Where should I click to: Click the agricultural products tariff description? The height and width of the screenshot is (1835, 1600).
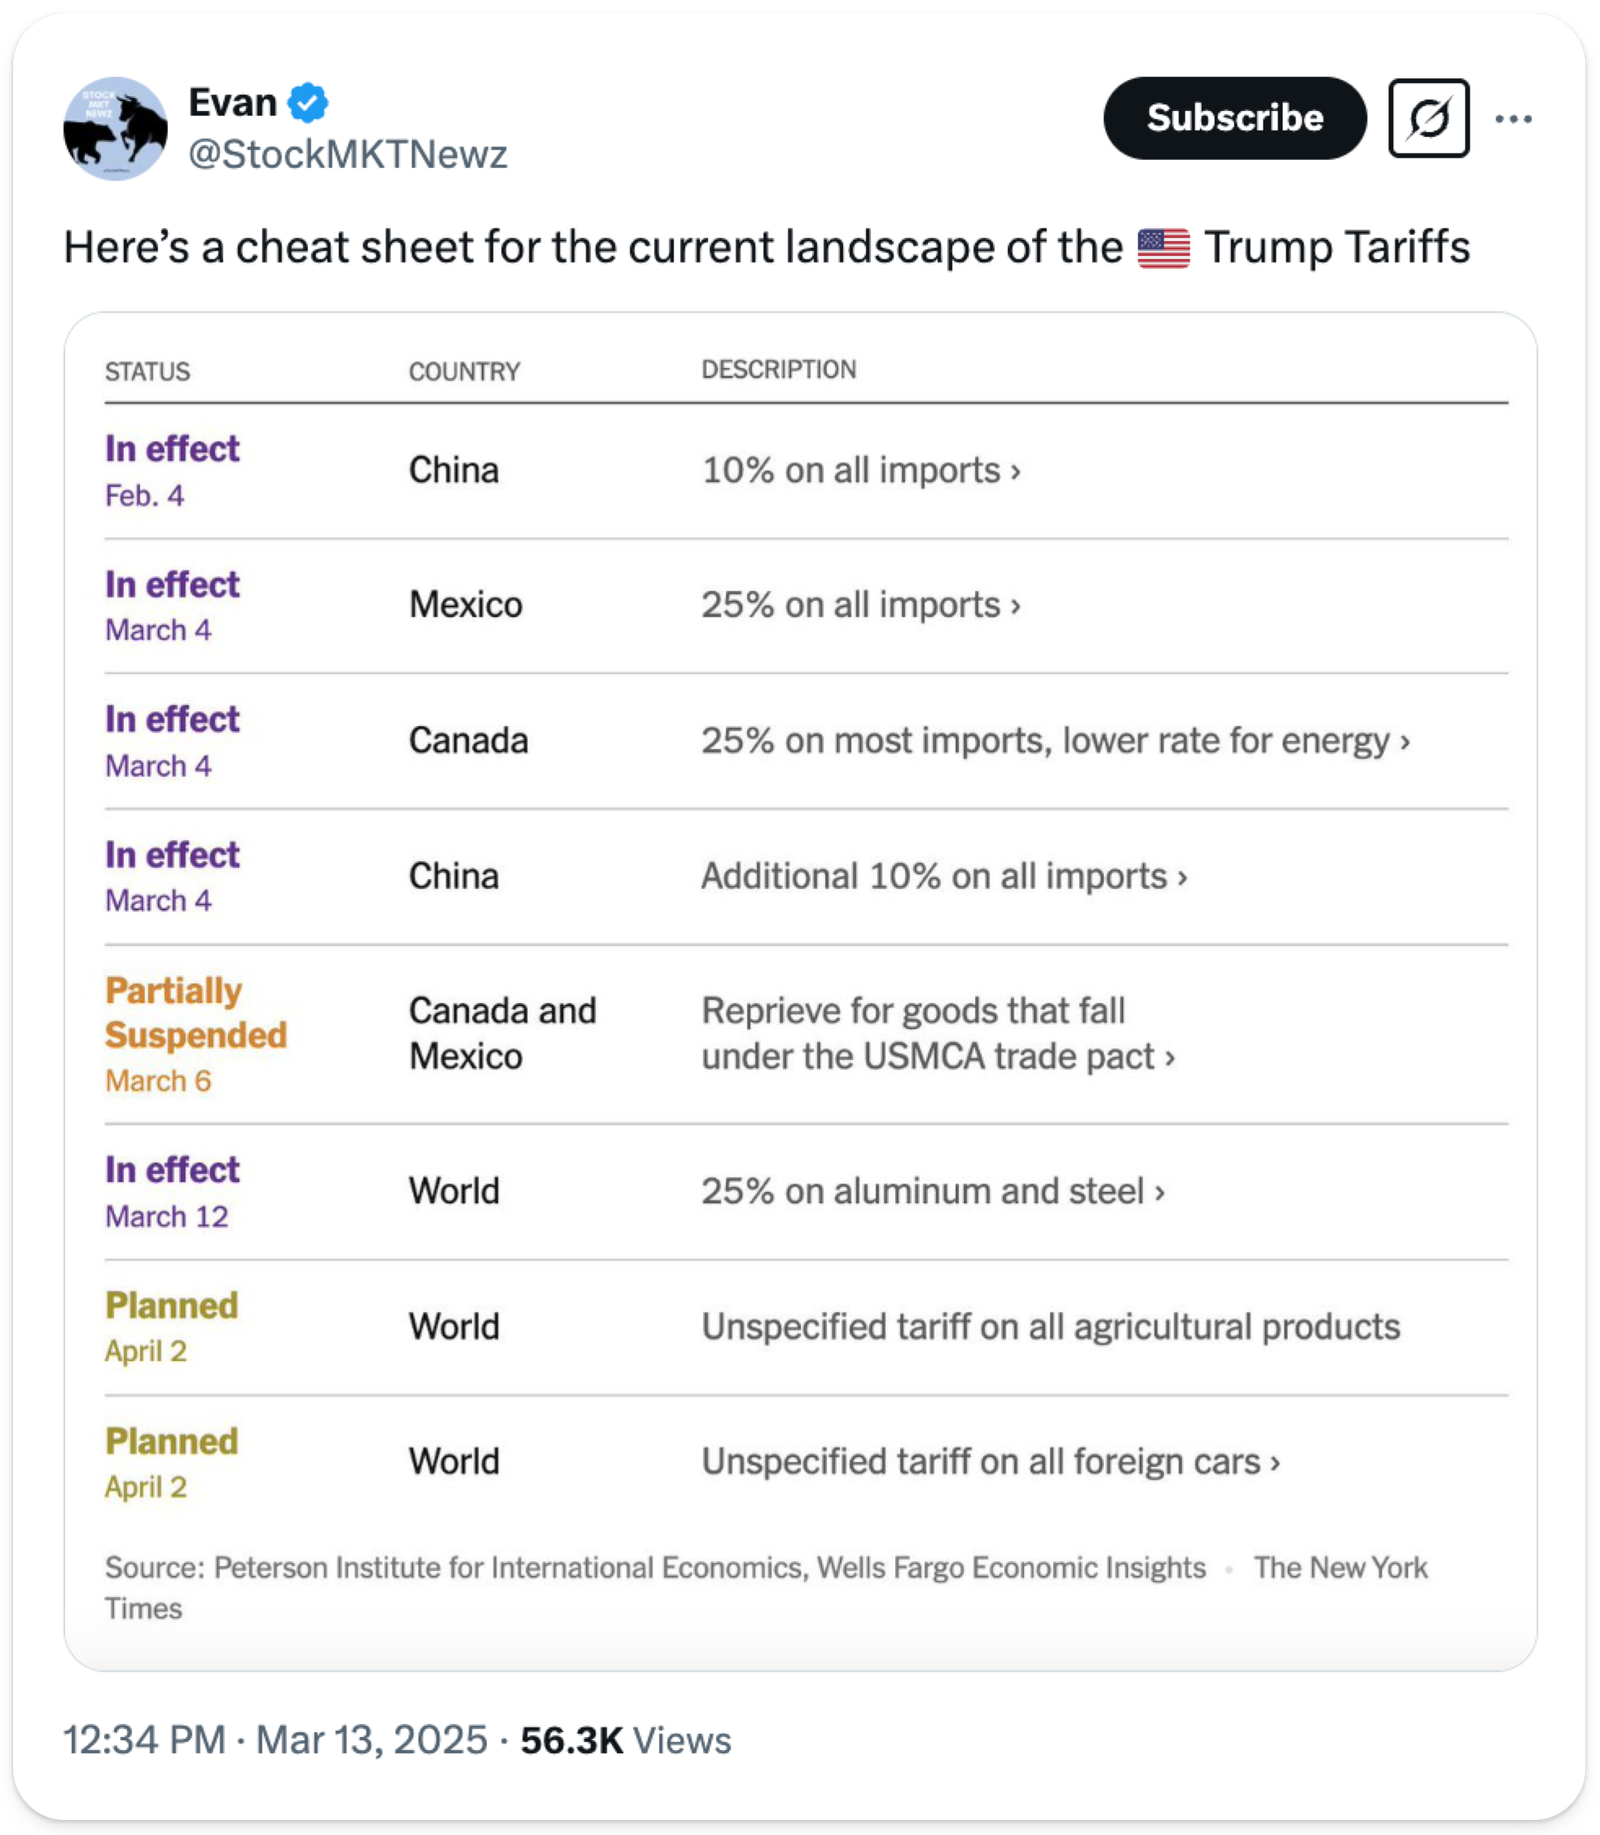[x=1050, y=1327]
